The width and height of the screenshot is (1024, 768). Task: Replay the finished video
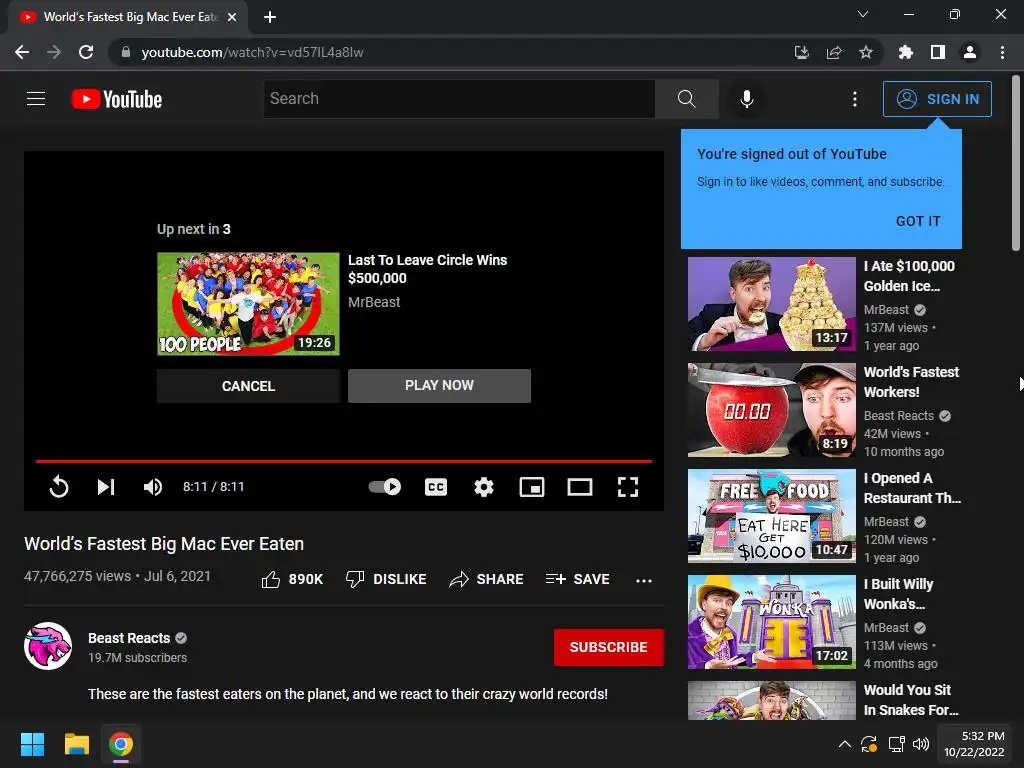(59, 487)
